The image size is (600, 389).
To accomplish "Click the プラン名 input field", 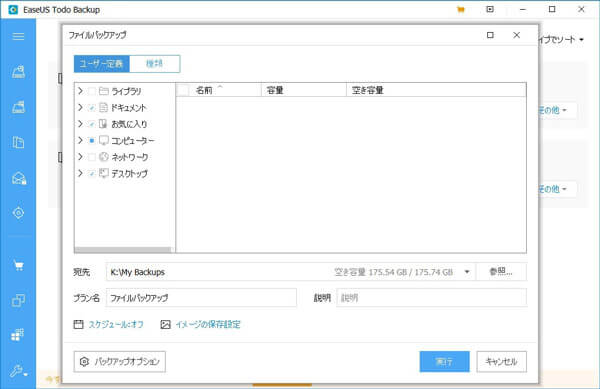I will pos(201,298).
